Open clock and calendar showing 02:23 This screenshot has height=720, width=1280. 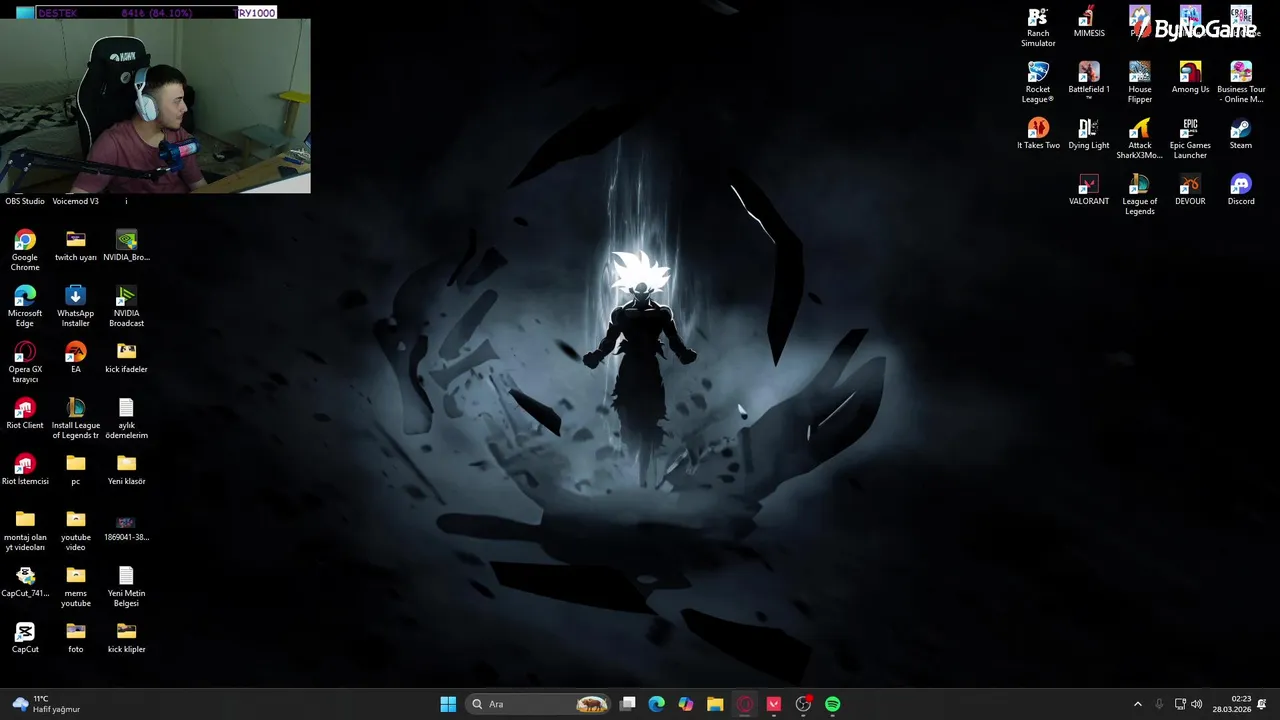coord(1231,704)
